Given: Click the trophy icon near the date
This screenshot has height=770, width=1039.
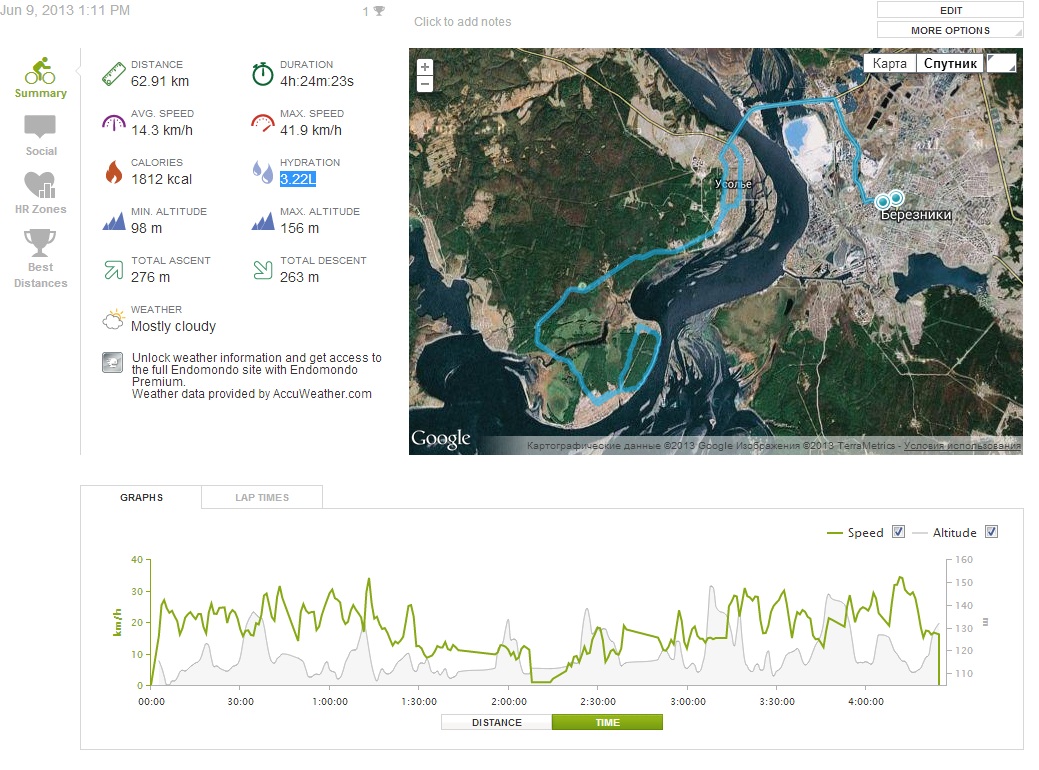Looking at the screenshot, I should [x=379, y=12].
